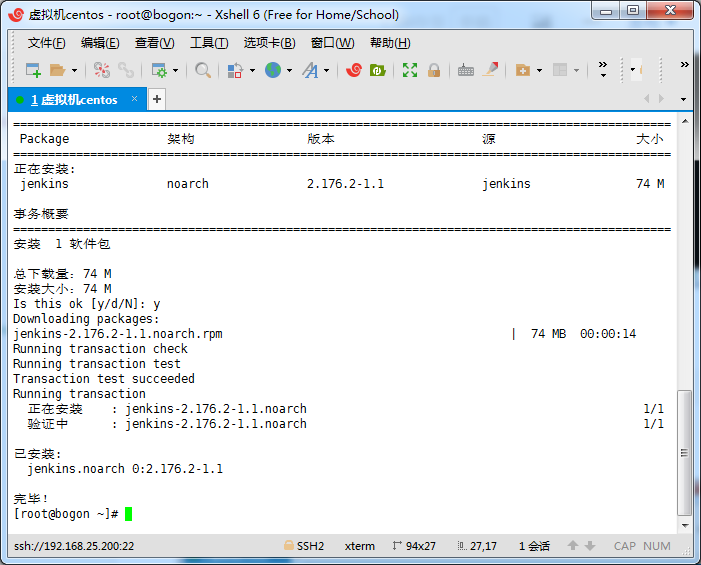The height and width of the screenshot is (565, 701).
Task: Click the status bar up arrow icon
Action: point(573,545)
